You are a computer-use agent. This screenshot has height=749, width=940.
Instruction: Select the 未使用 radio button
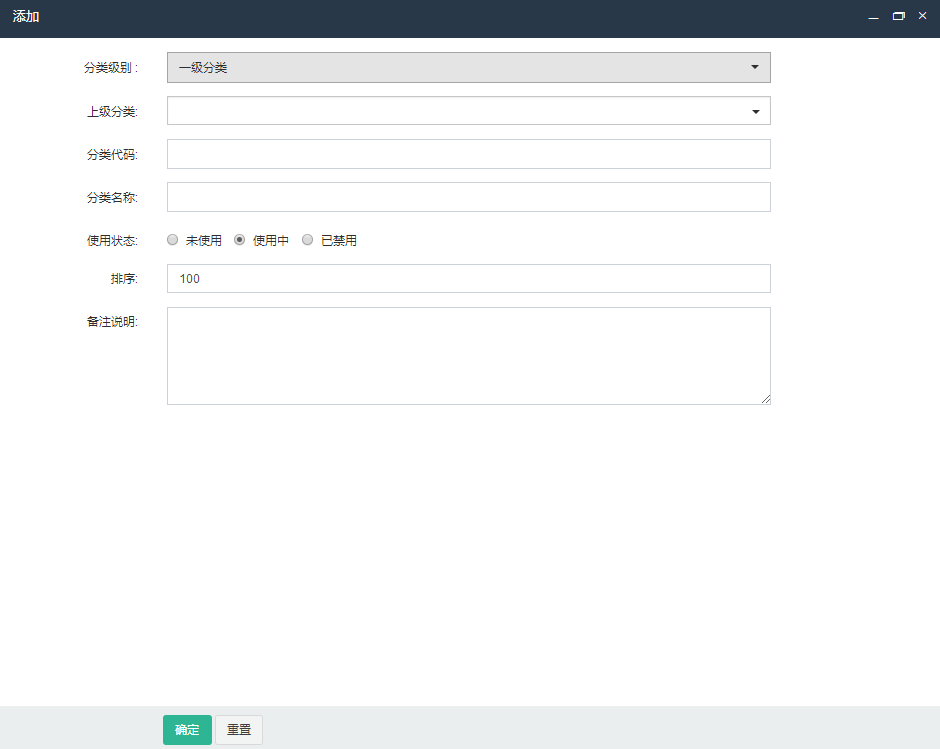click(173, 240)
